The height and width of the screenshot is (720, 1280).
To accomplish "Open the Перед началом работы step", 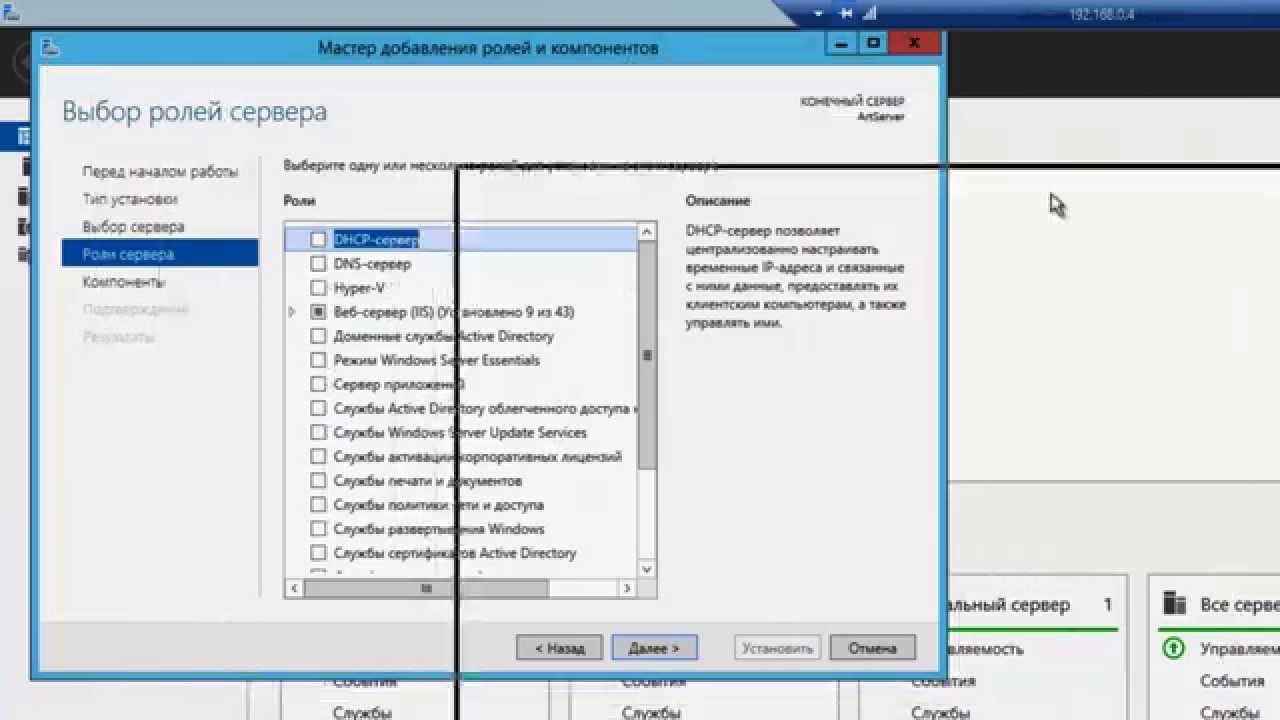I will tap(160, 172).
